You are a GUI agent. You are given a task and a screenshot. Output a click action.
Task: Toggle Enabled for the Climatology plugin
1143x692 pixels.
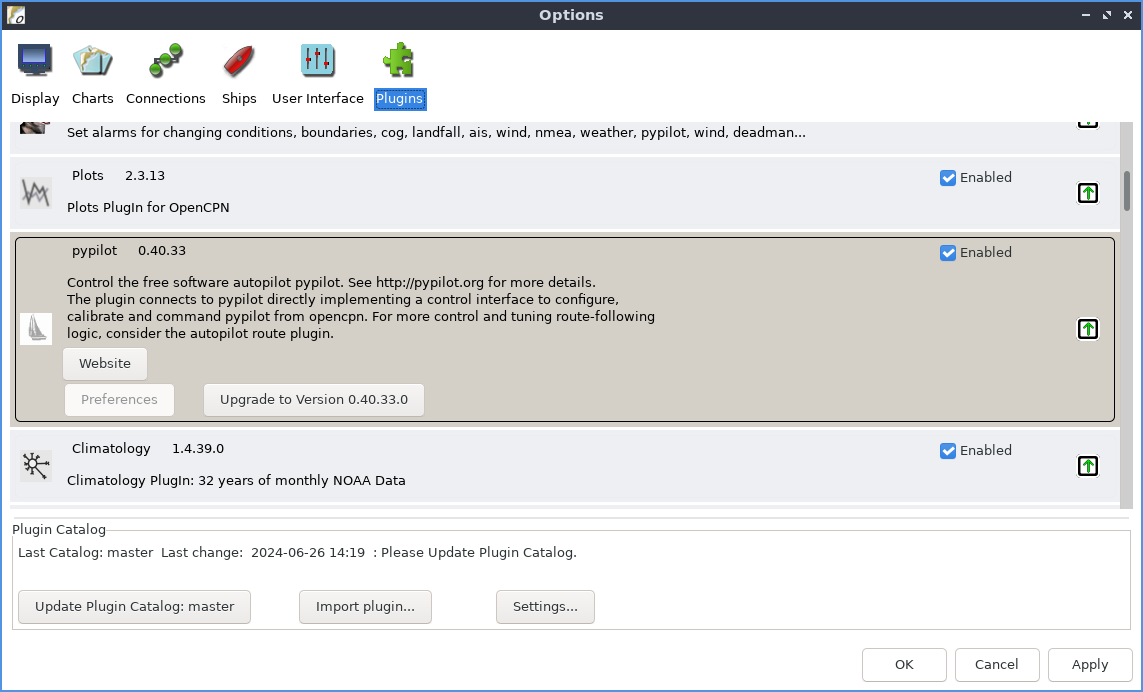click(x=947, y=450)
